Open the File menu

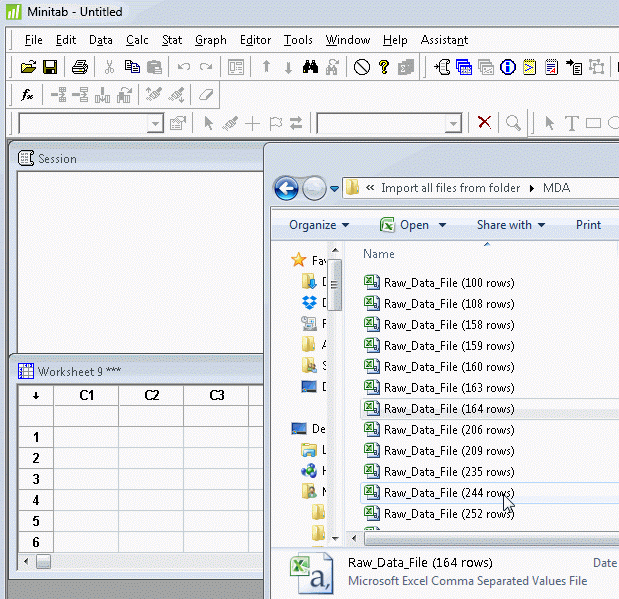click(x=34, y=40)
